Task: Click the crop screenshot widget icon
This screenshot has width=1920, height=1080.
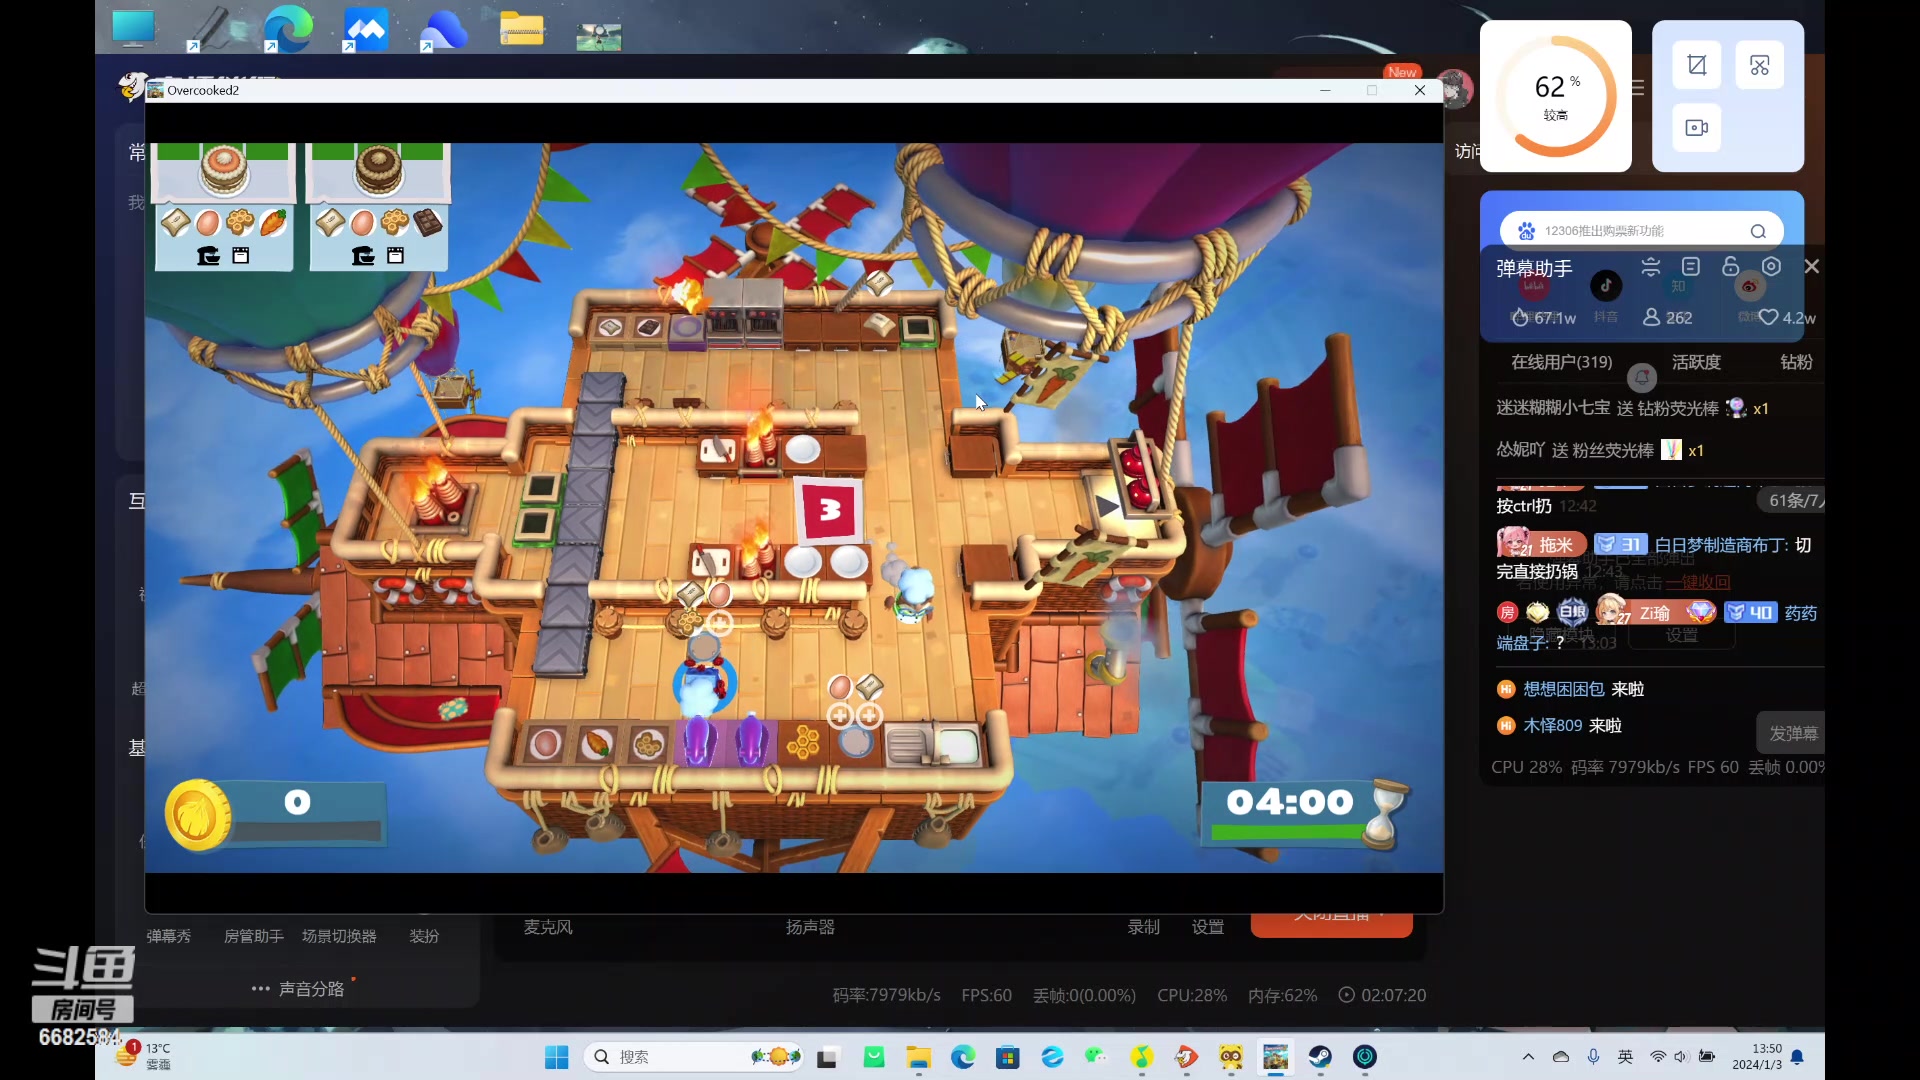Action: coord(1697,66)
